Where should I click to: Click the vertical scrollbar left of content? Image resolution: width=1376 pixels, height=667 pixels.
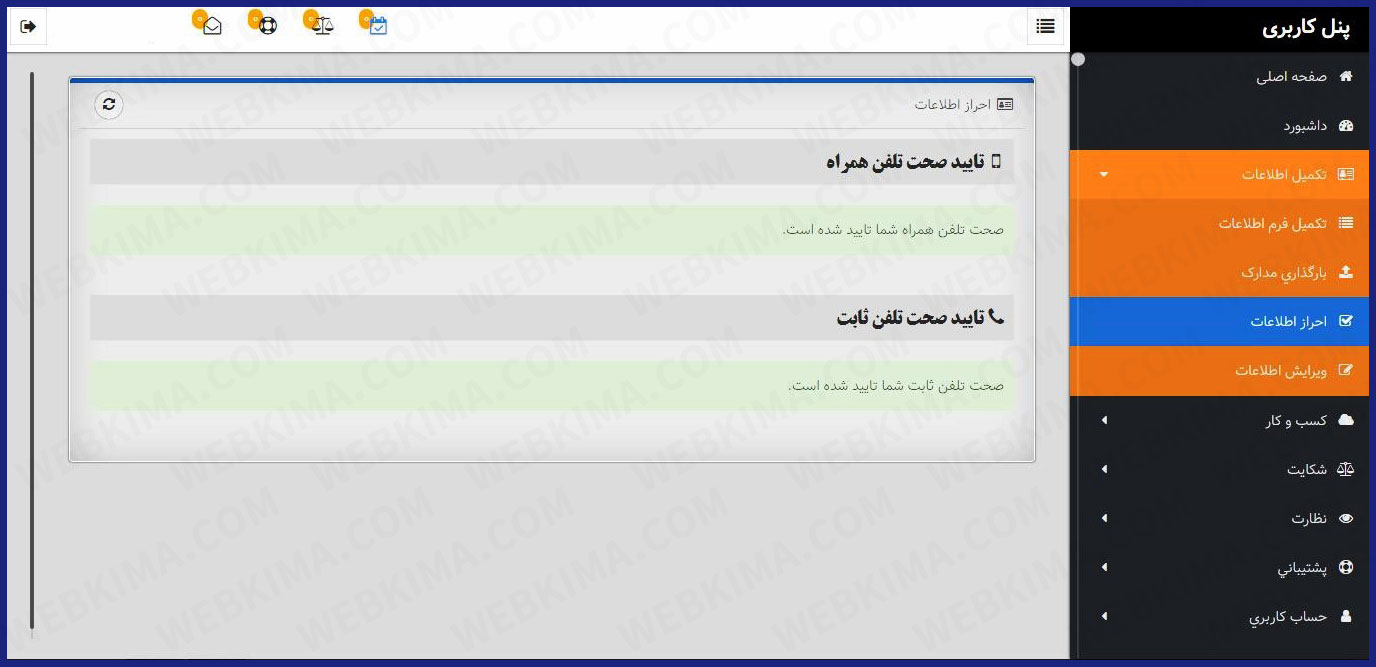click(x=32, y=350)
